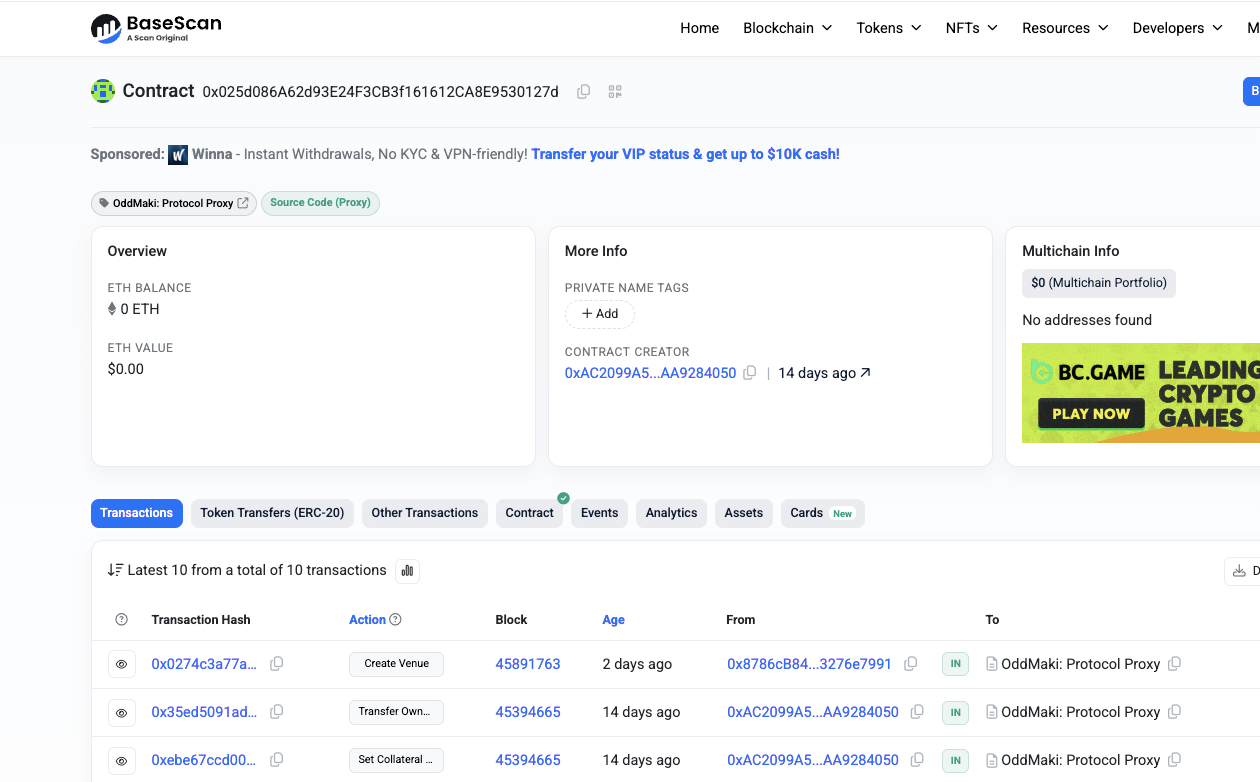1260x782 pixels.
Task: Click the Create Venue action badge
Action: (x=396, y=664)
